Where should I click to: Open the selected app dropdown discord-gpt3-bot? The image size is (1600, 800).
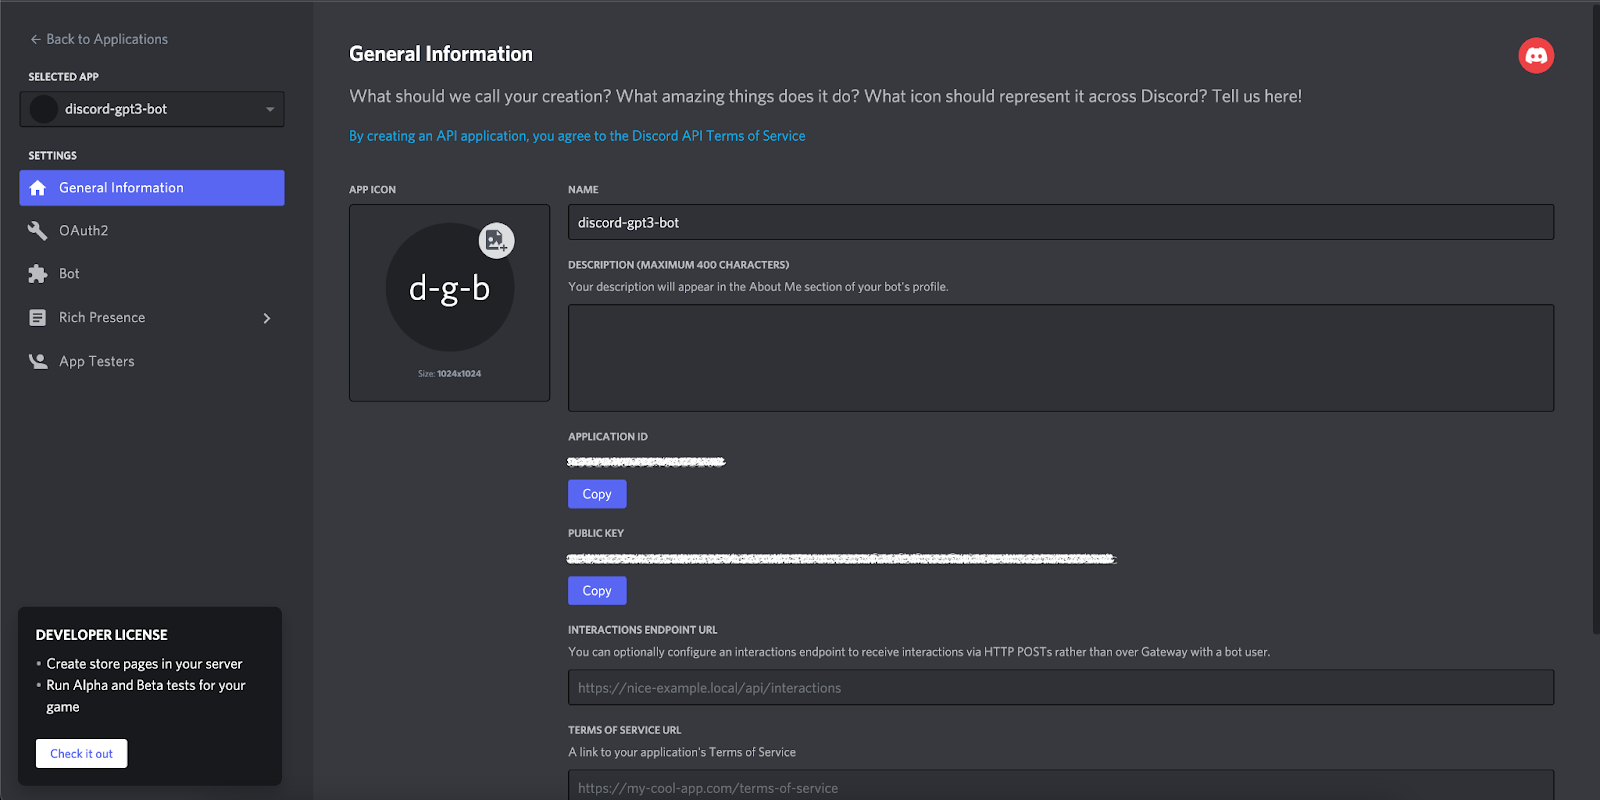pyautogui.click(x=152, y=109)
